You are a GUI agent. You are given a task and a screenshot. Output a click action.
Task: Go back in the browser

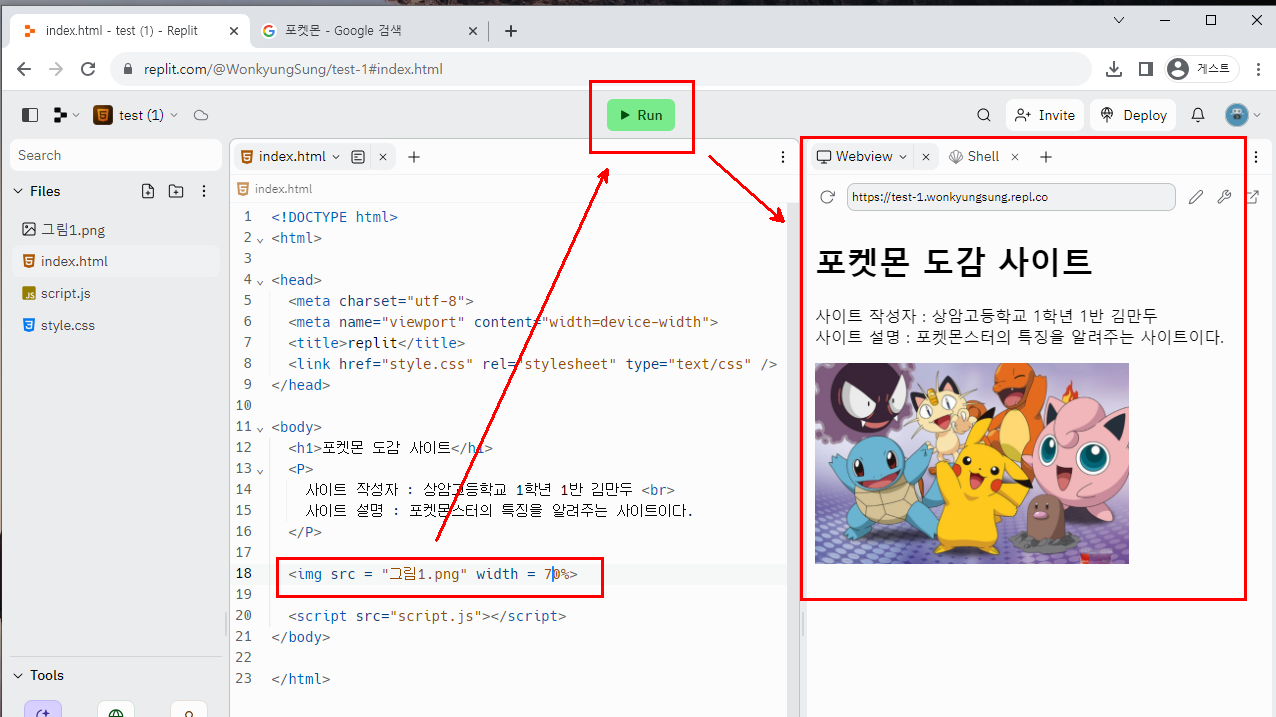(x=24, y=69)
